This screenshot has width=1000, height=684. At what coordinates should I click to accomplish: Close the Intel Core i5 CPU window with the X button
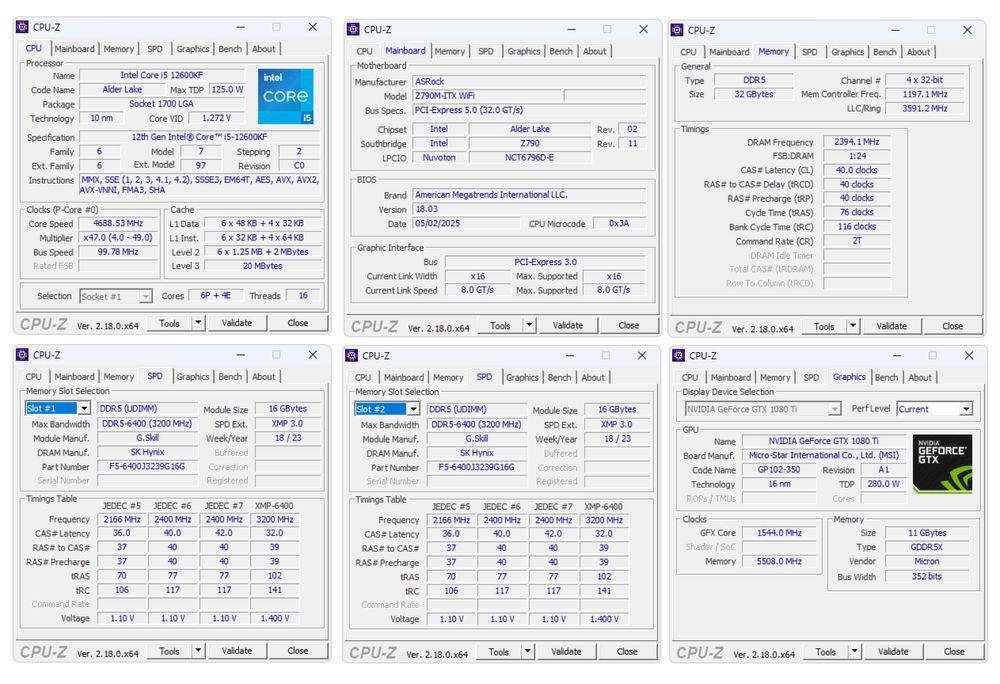pos(312,27)
